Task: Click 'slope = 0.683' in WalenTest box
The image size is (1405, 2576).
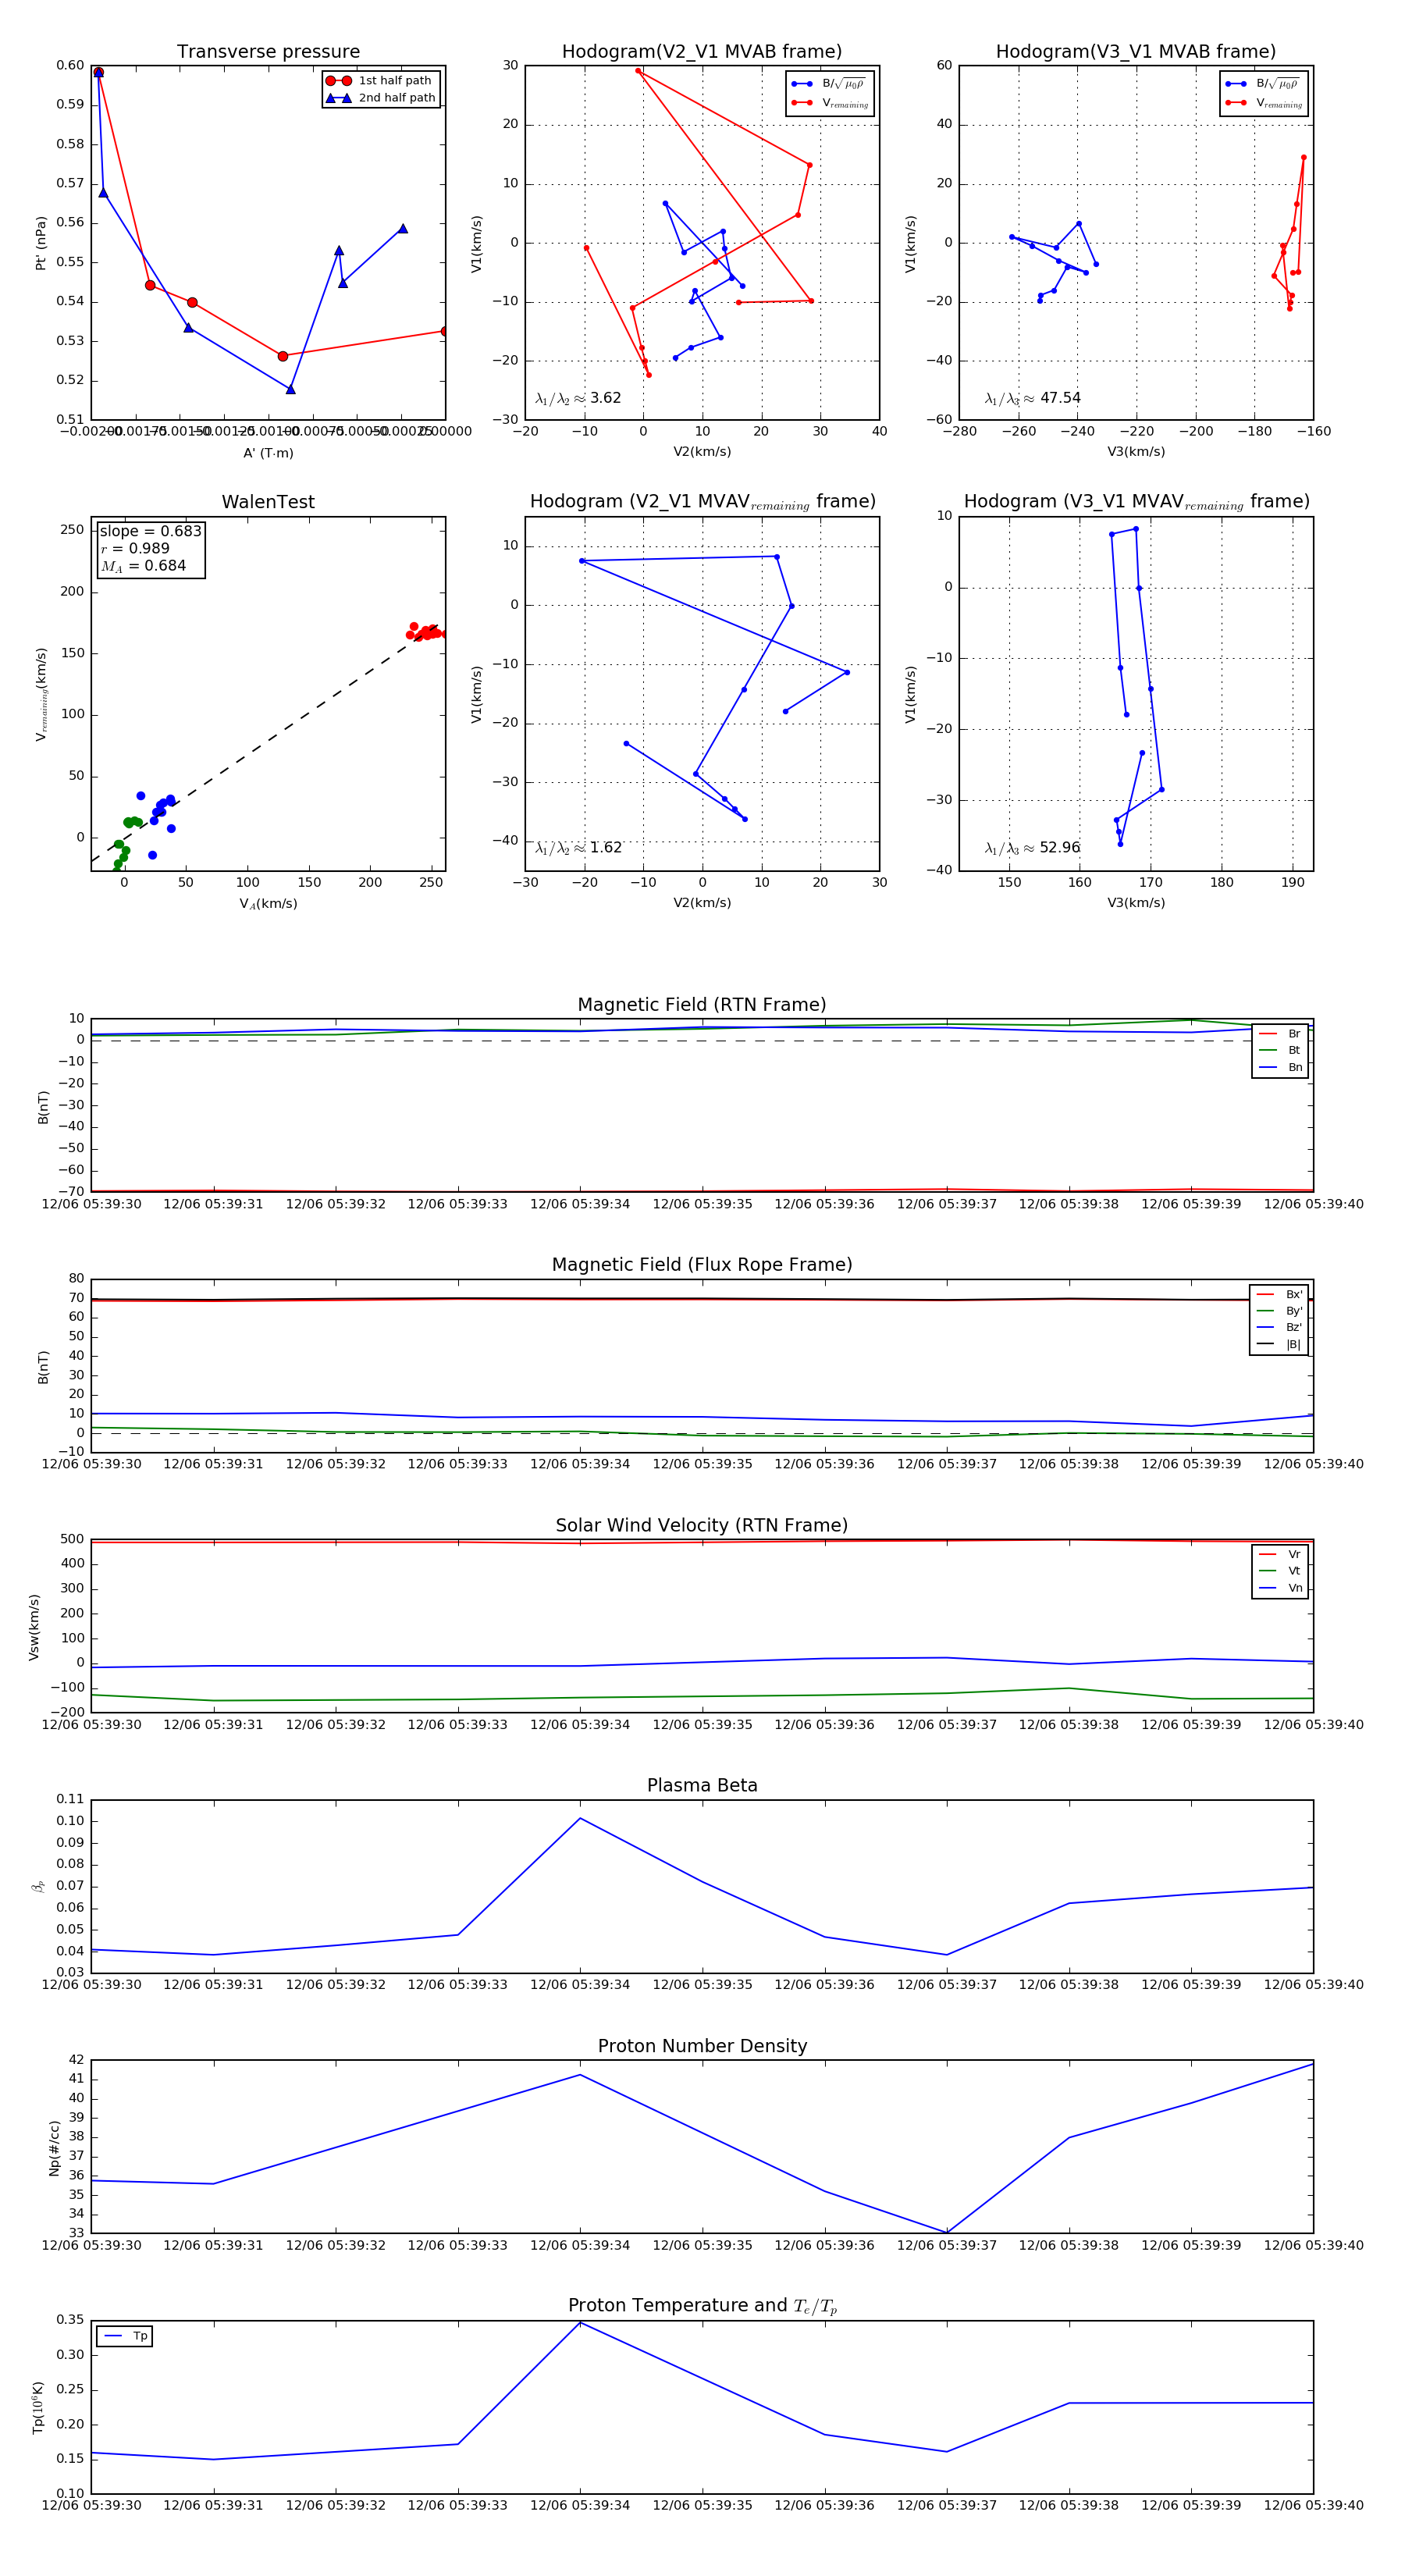Action: point(150,531)
